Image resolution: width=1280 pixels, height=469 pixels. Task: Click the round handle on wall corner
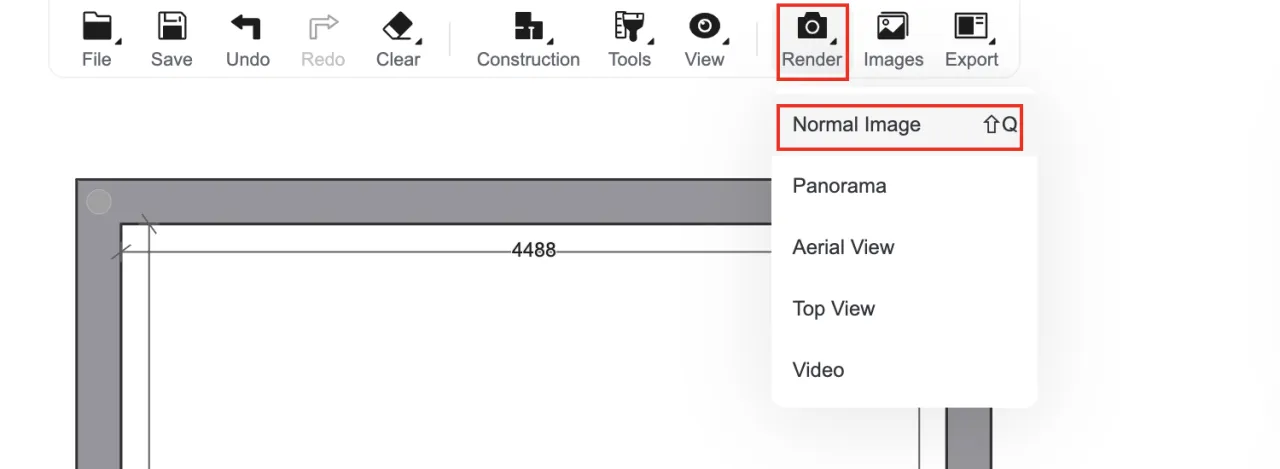[x=99, y=202]
